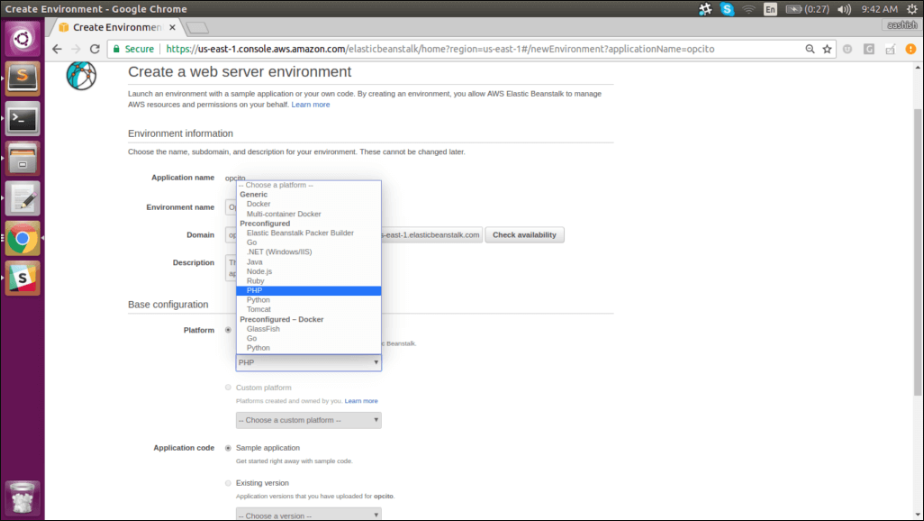Click the page vertical scrollbar
This screenshot has width=924, height=521.
click(918, 252)
